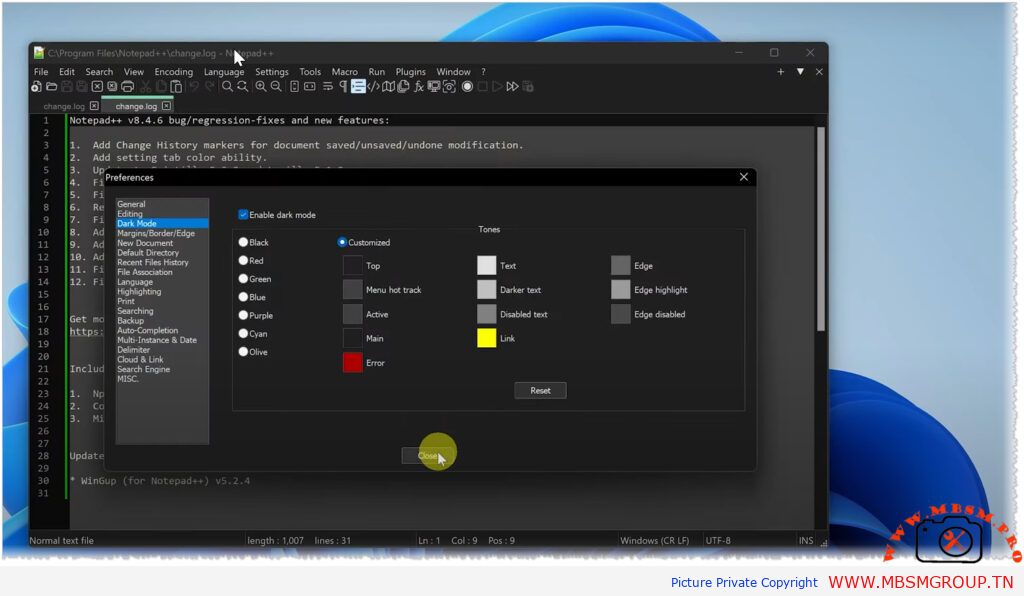Uncheck the Enable dark mode checkbox
The image size is (1024, 596).
click(x=243, y=215)
